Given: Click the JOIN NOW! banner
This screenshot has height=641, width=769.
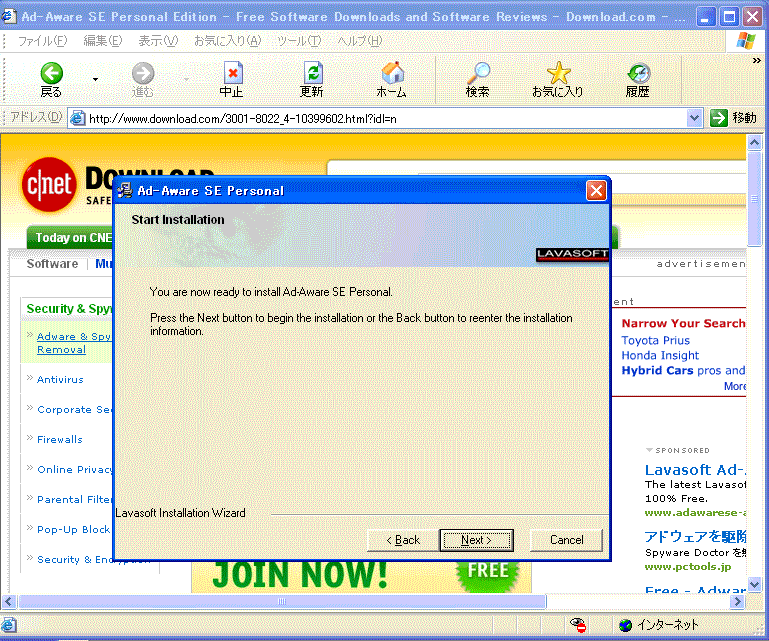Looking at the screenshot, I should (x=361, y=577).
